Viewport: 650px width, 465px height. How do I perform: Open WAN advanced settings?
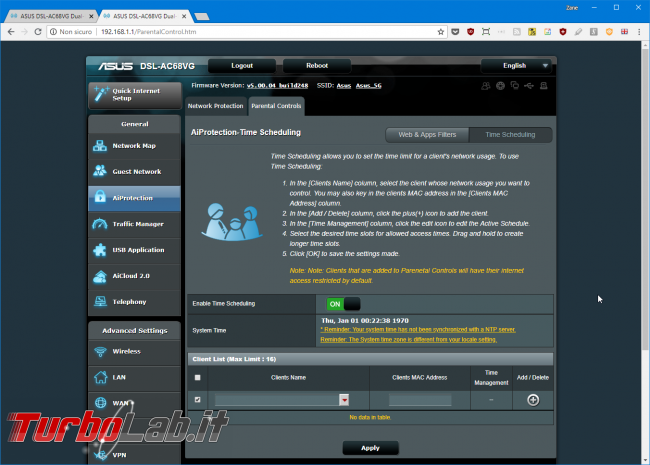[135, 403]
